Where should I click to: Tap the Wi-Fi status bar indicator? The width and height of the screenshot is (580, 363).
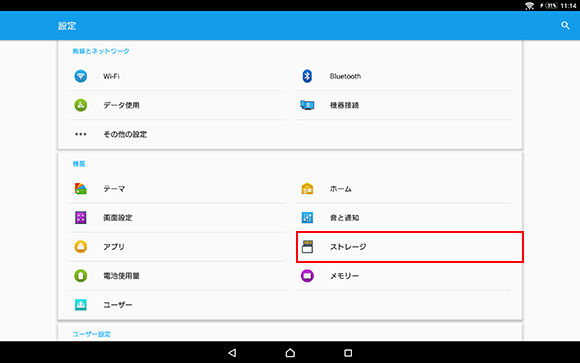(529, 6)
